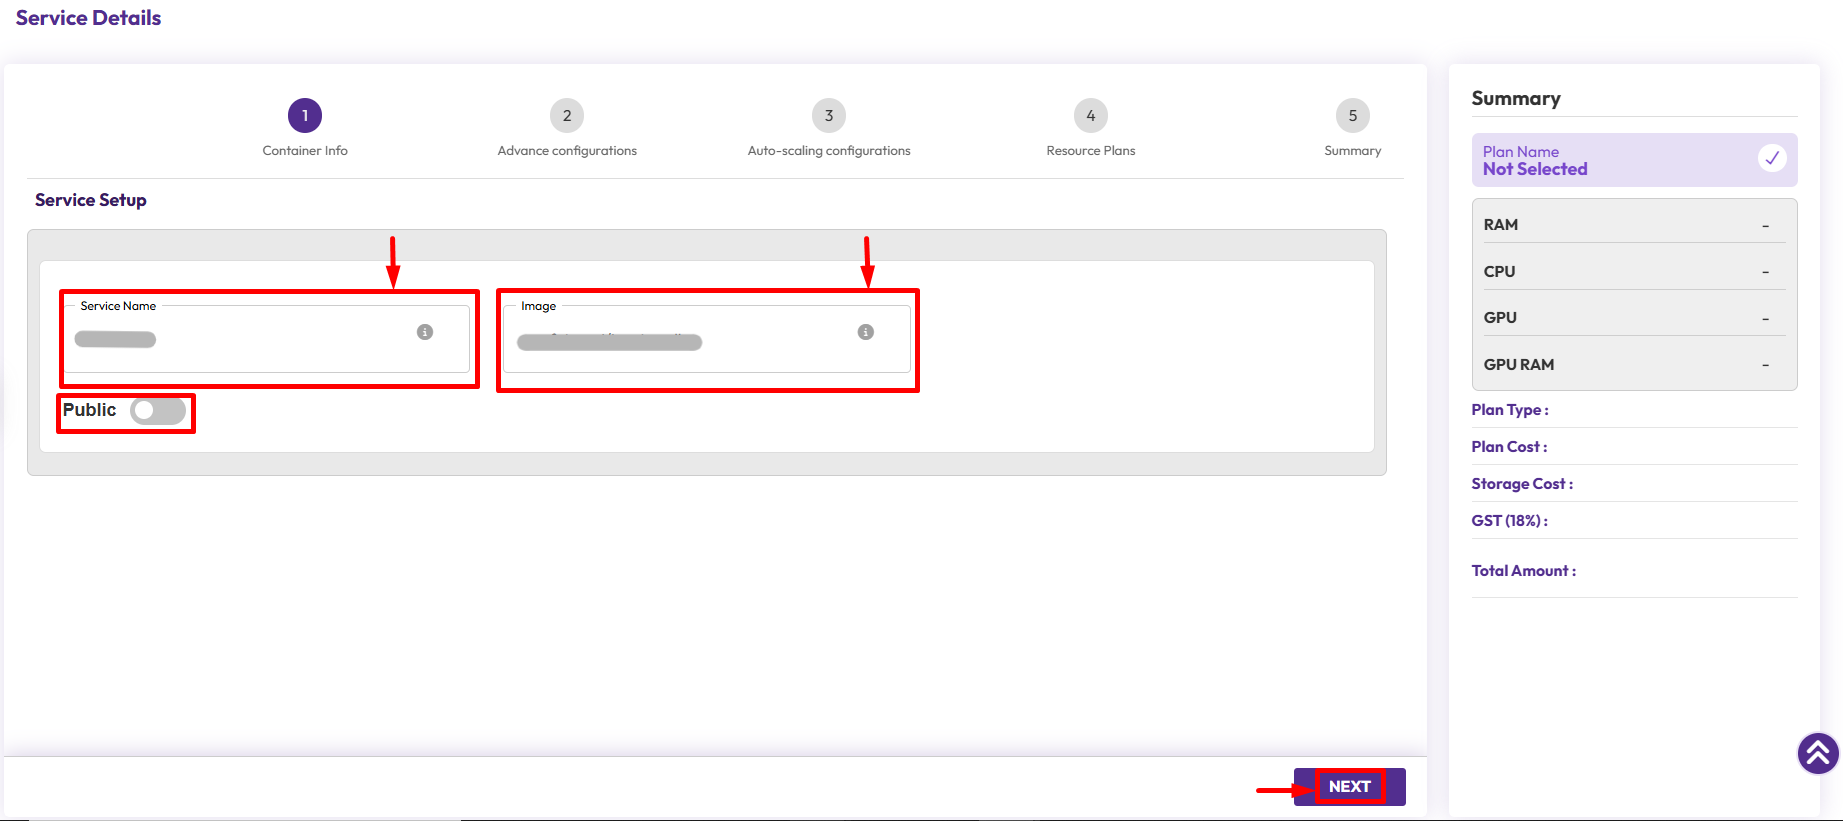Click the Service Details page heading
This screenshot has width=1843, height=821.
88,18
